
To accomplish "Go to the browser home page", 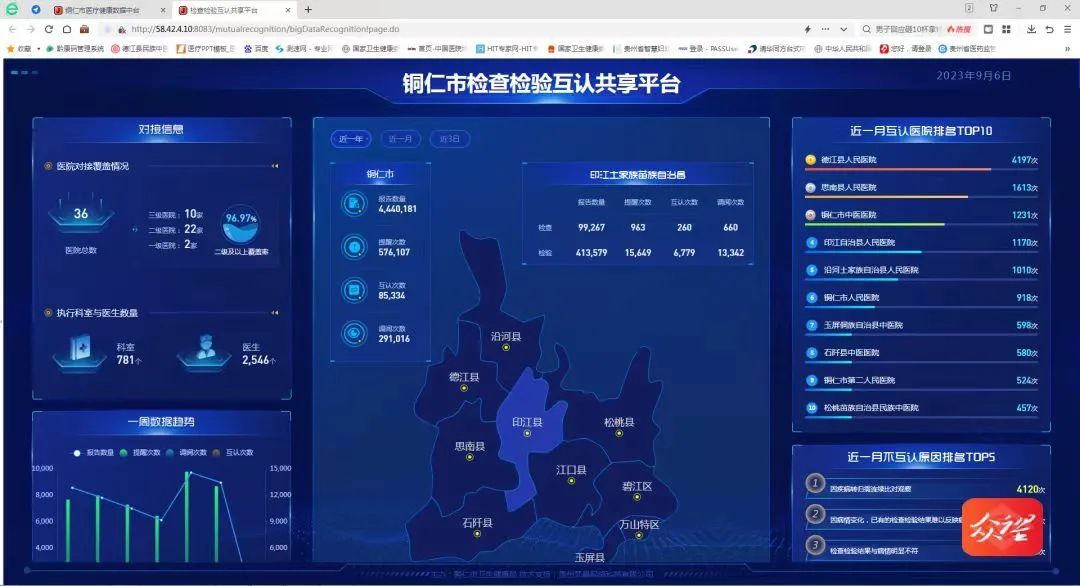I will click(x=66, y=29).
